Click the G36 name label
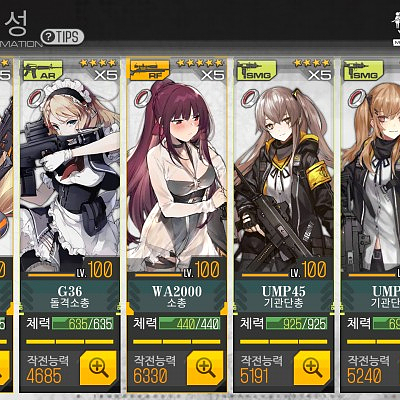The image size is (400, 400). tap(70, 291)
